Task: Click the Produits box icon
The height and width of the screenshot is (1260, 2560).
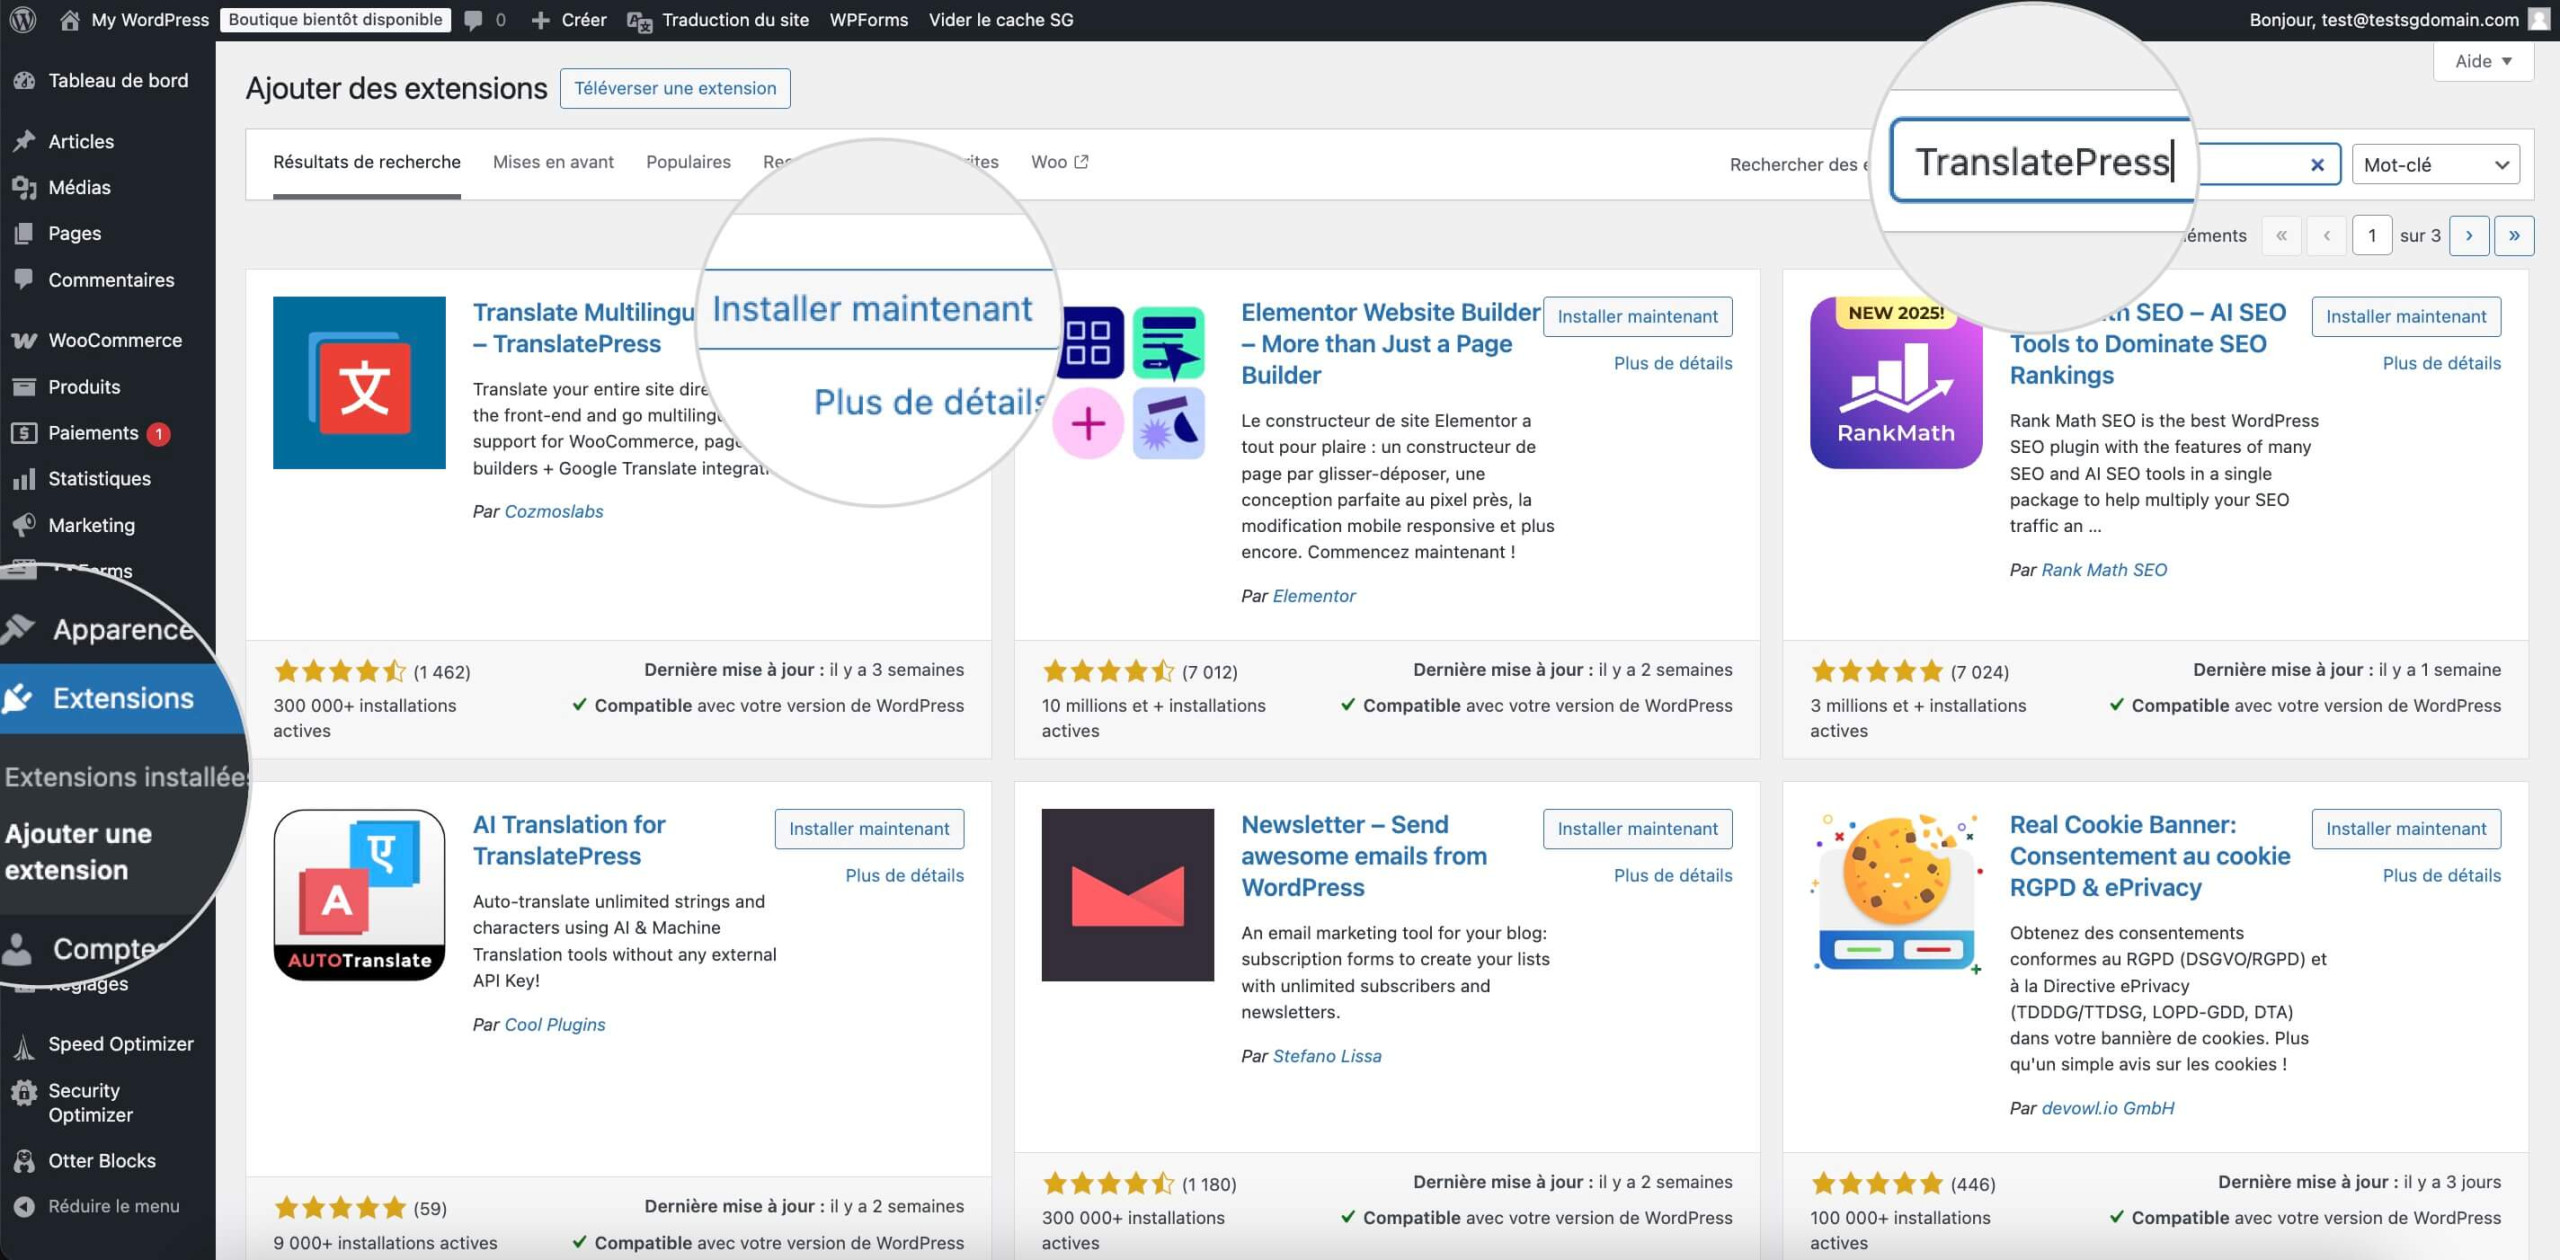Action: tap(24, 386)
